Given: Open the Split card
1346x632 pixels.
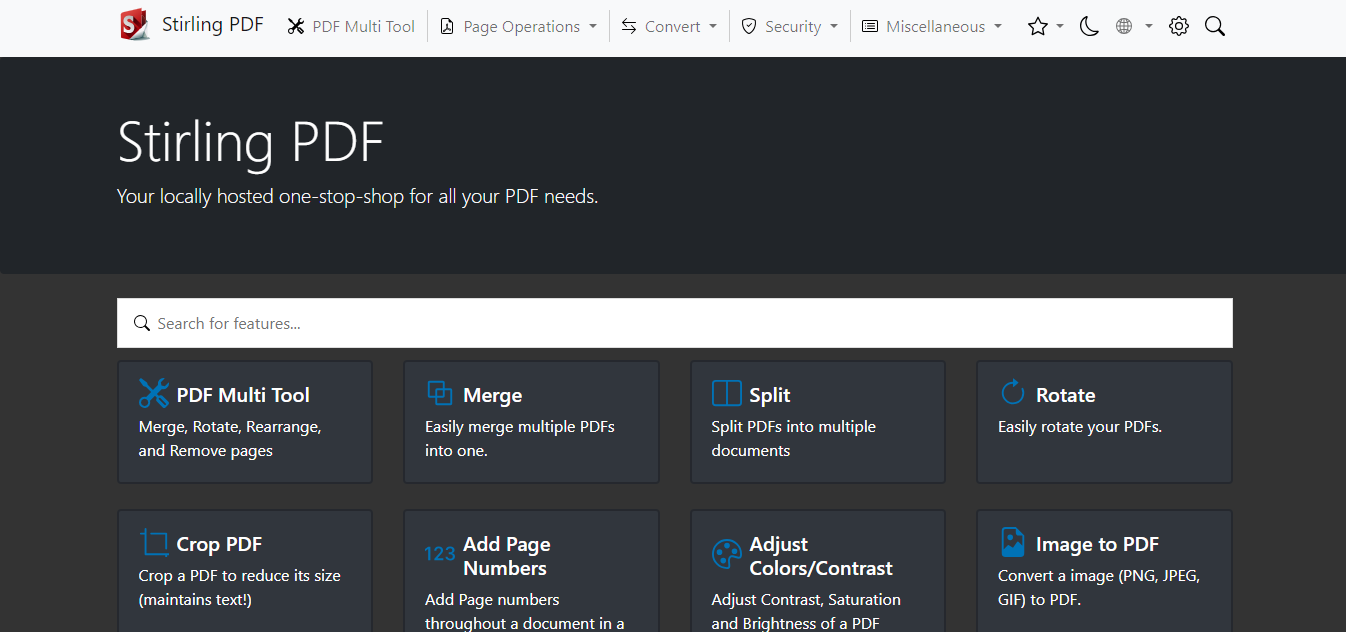Looking at the screenshot, I should pos(818,422).
